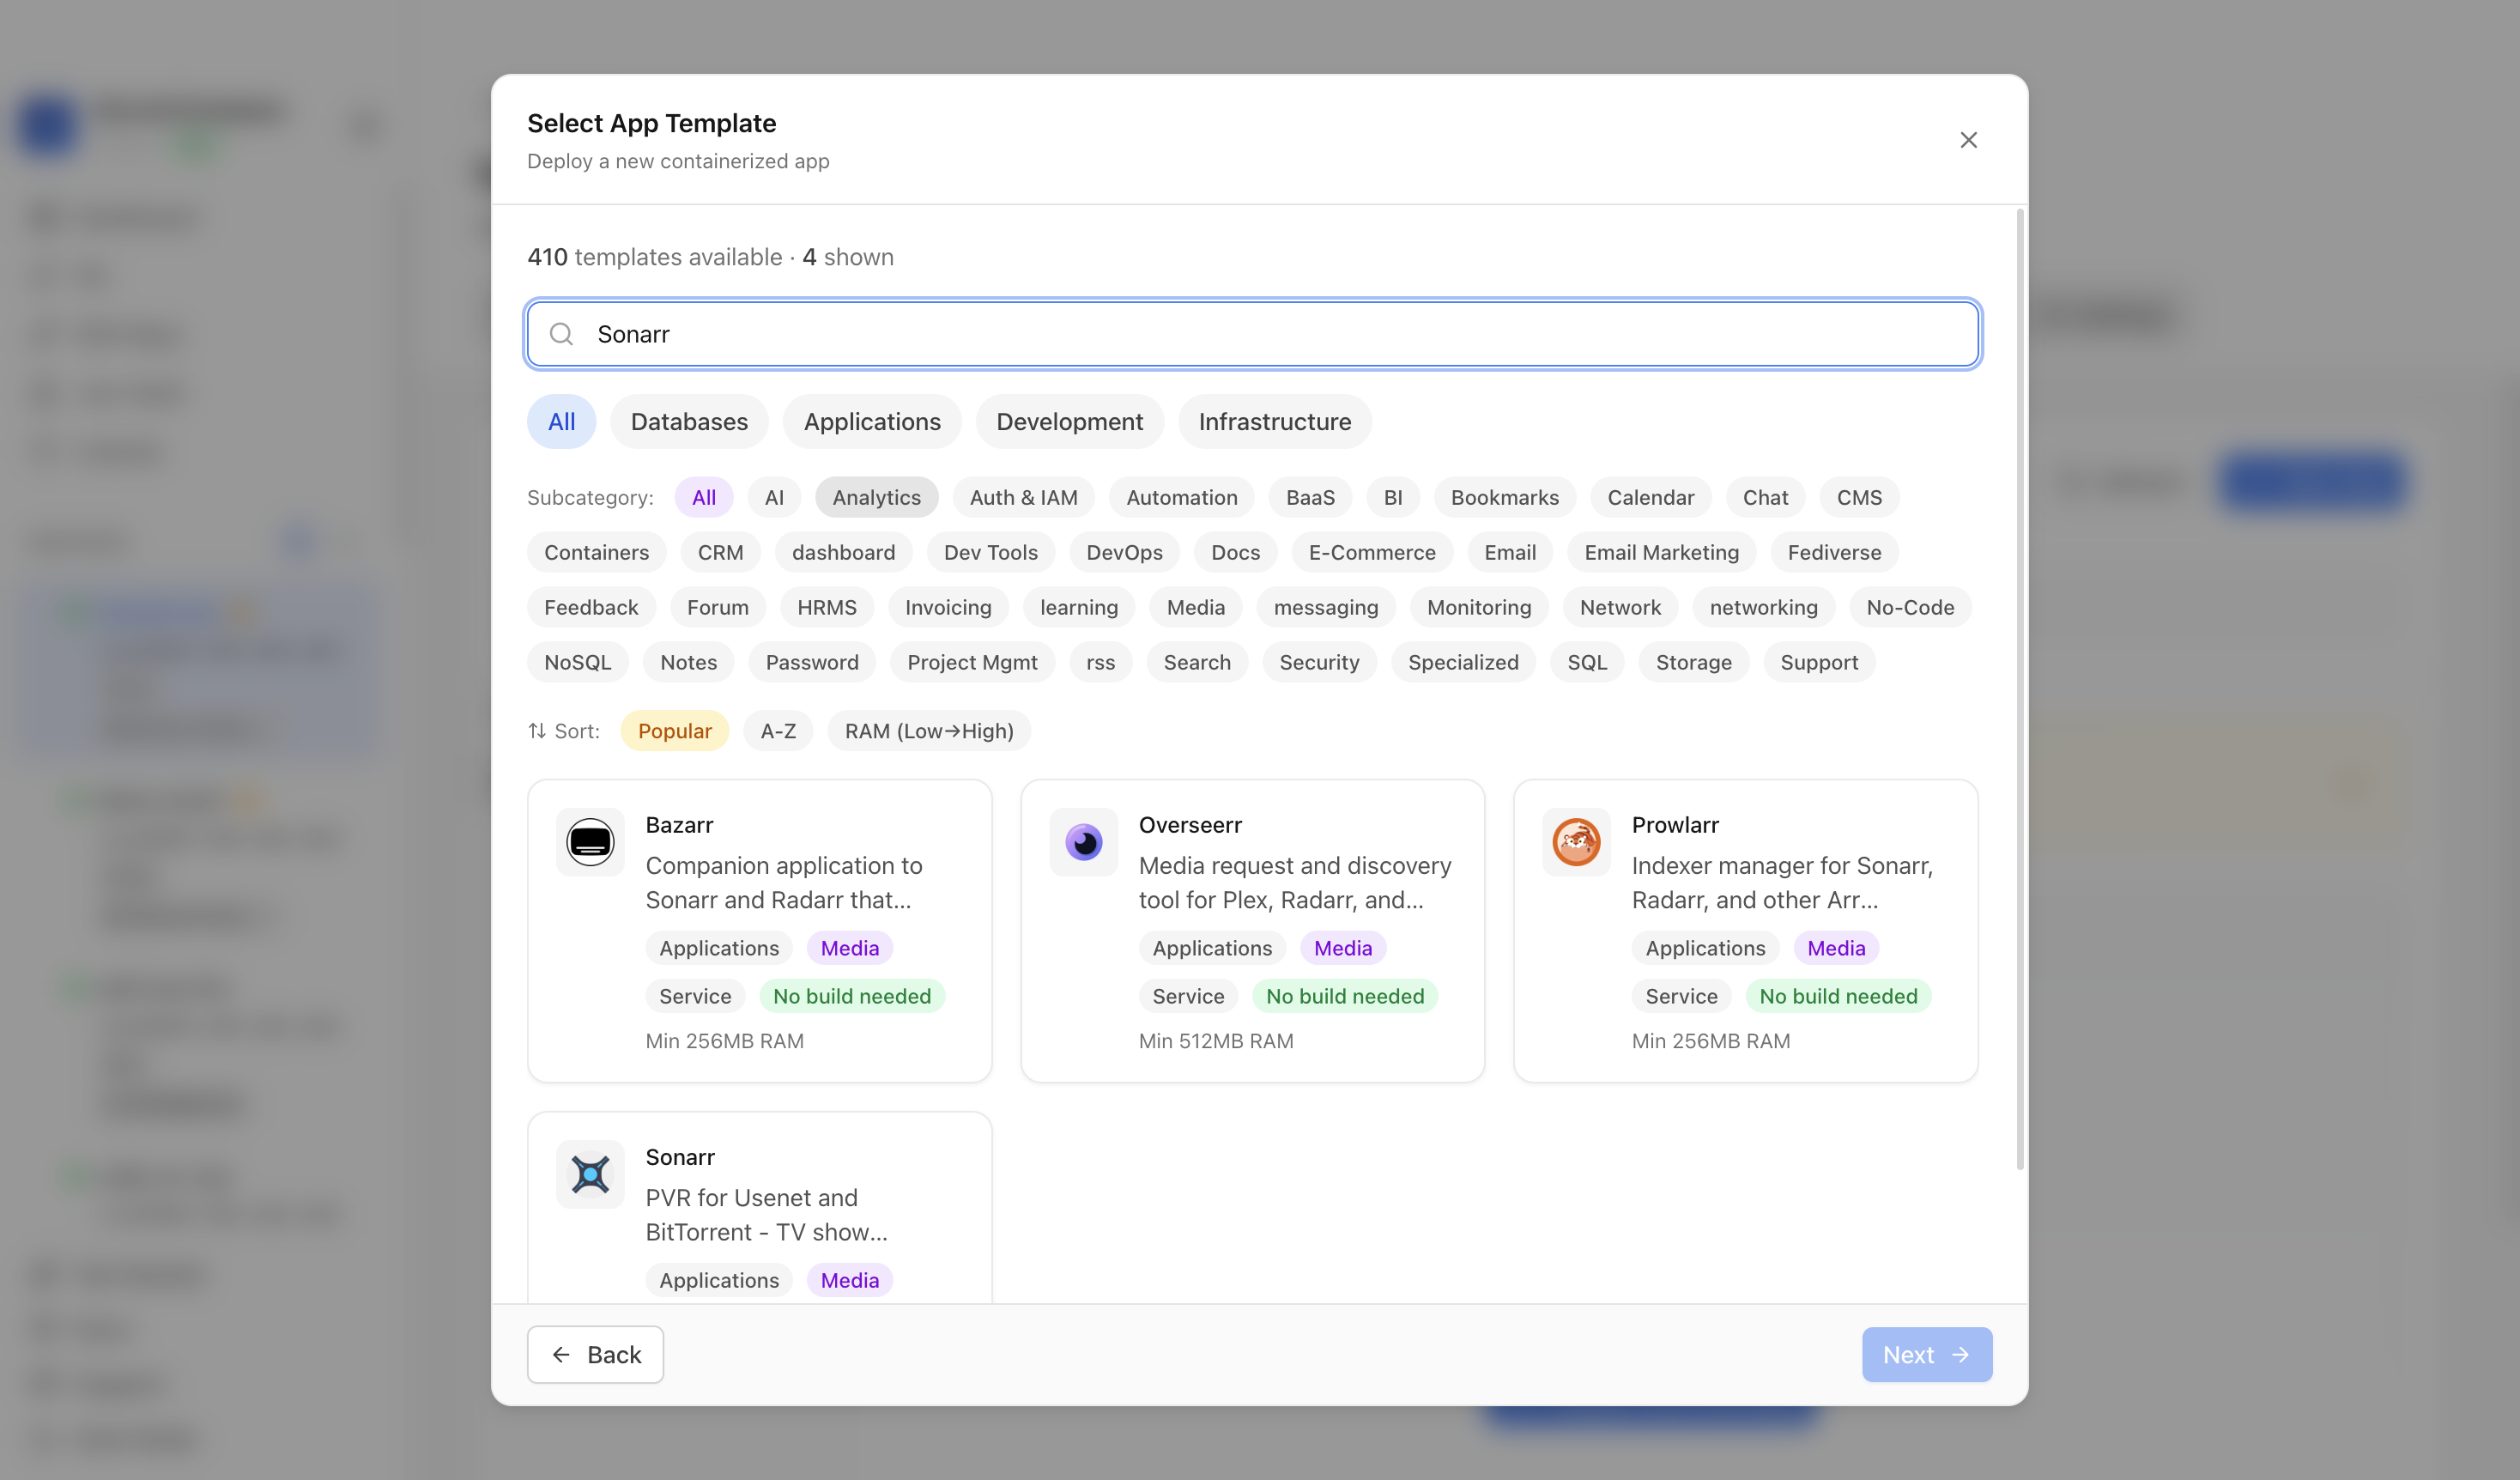Toggle the Auth & IAM subcategory
Viewport: 2520px width, 1480px height.
tap(1023, 497)
